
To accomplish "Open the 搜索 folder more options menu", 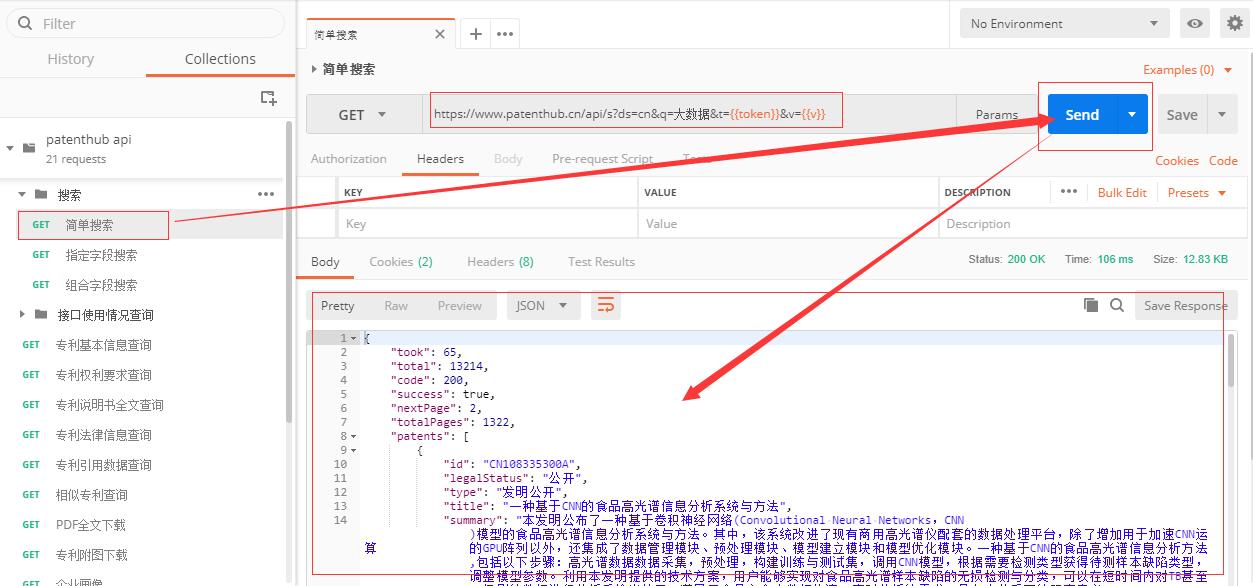I will (266, 194).
